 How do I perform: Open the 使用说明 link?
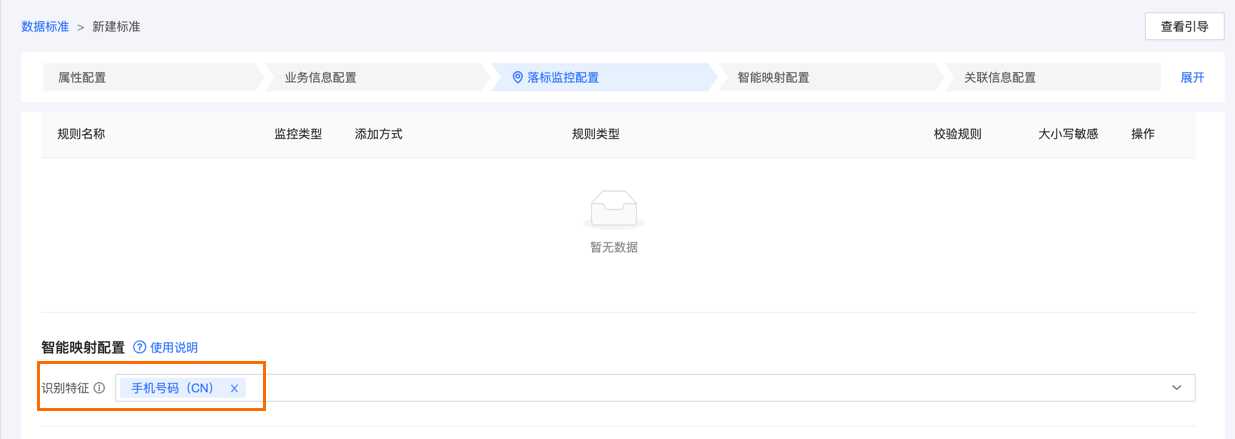[x=174, y=347]
